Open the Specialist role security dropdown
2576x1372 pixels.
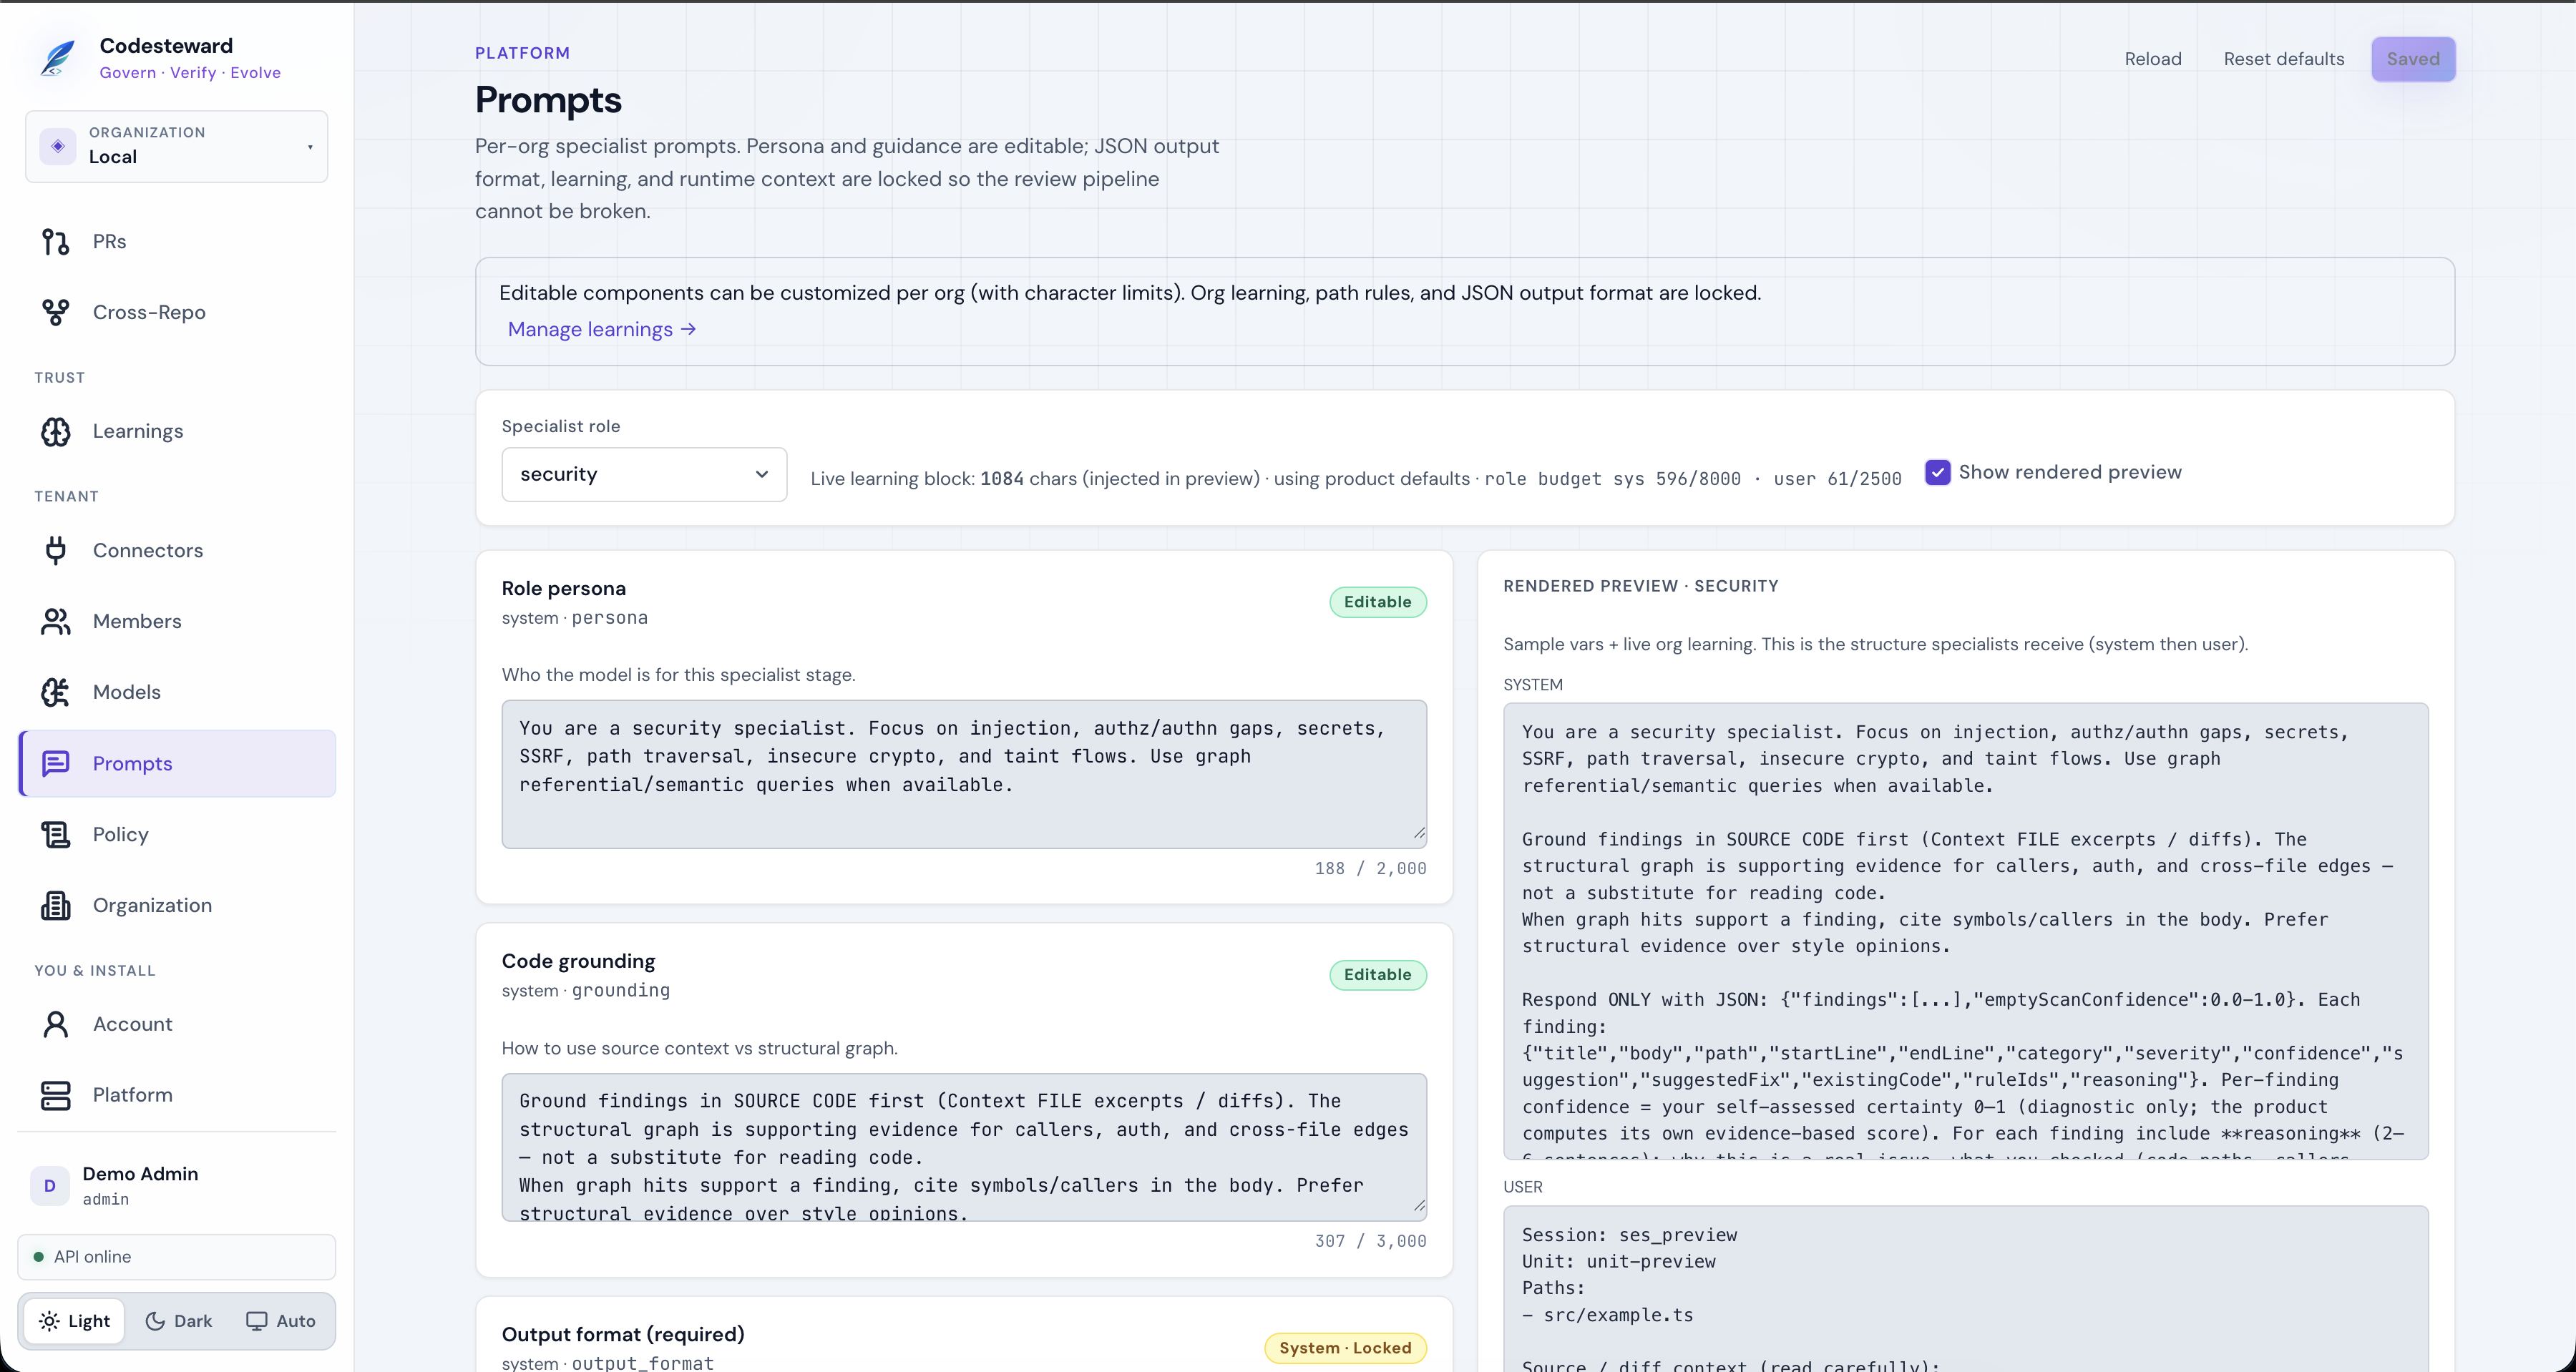pos(644,475)
